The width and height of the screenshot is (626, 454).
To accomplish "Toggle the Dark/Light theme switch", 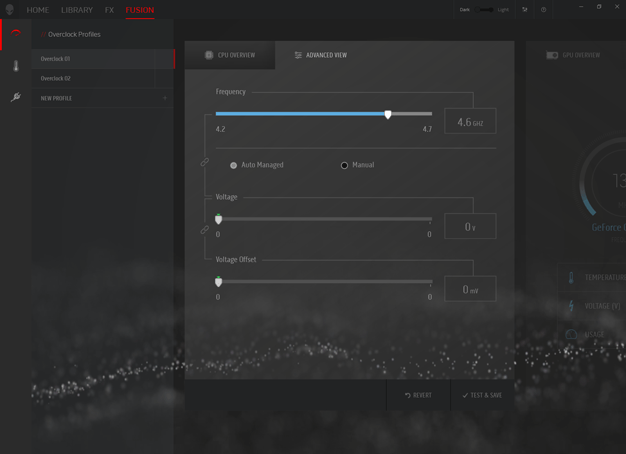I will click(x=484, y=10).
